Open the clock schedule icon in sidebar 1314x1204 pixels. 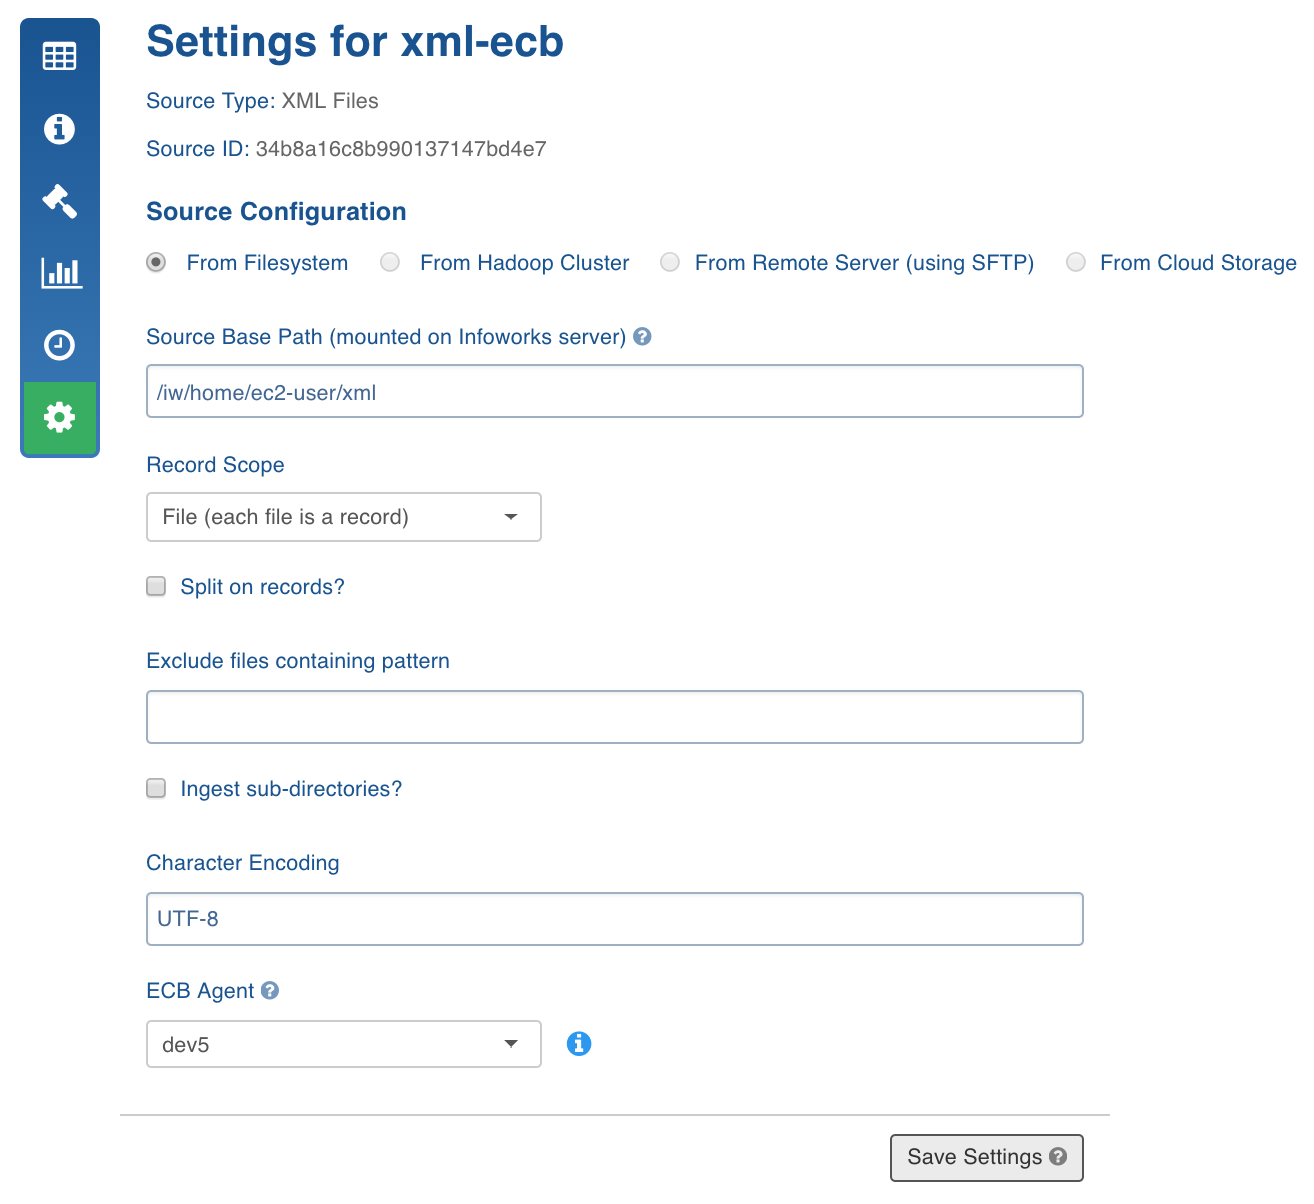(x=59, y=344)
